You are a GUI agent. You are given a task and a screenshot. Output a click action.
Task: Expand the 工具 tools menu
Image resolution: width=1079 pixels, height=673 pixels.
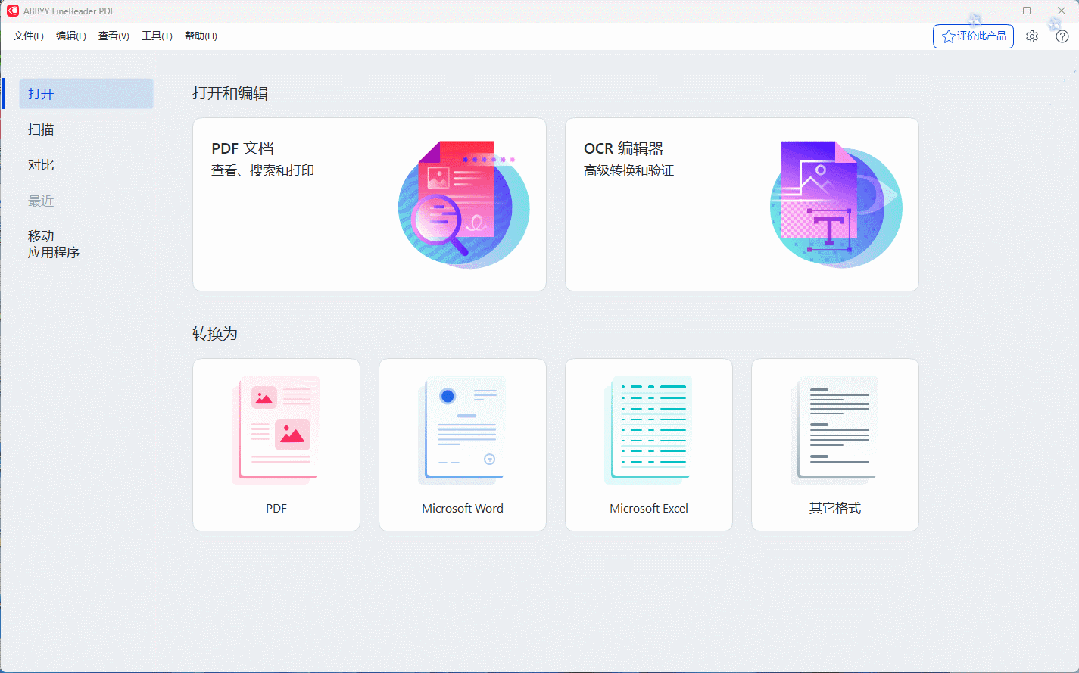[156, 35]
